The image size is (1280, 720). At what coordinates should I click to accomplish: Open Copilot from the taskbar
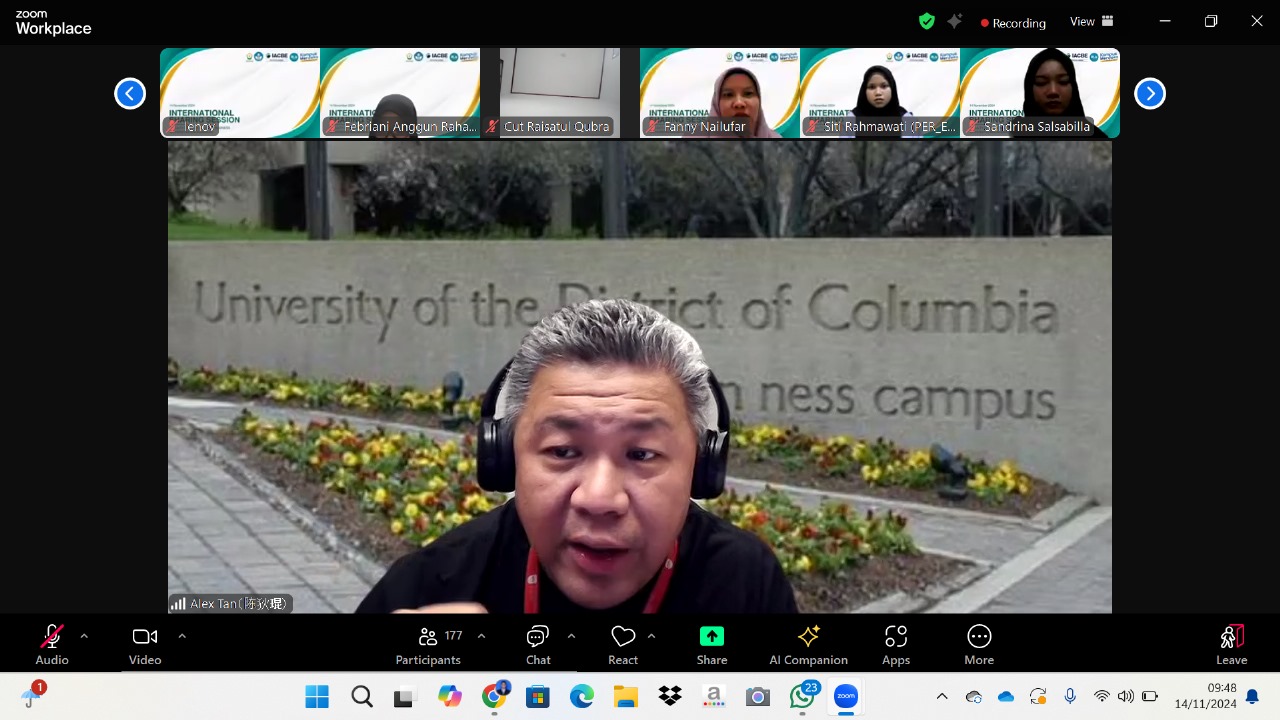click(450, 696)
